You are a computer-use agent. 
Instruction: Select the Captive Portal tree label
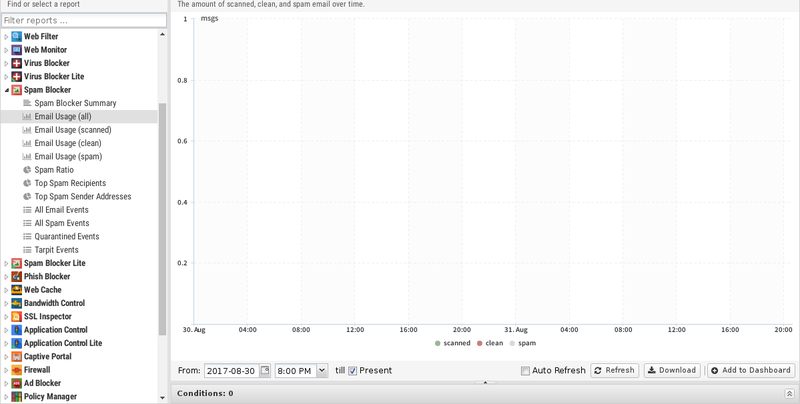[x=47, y=356]
